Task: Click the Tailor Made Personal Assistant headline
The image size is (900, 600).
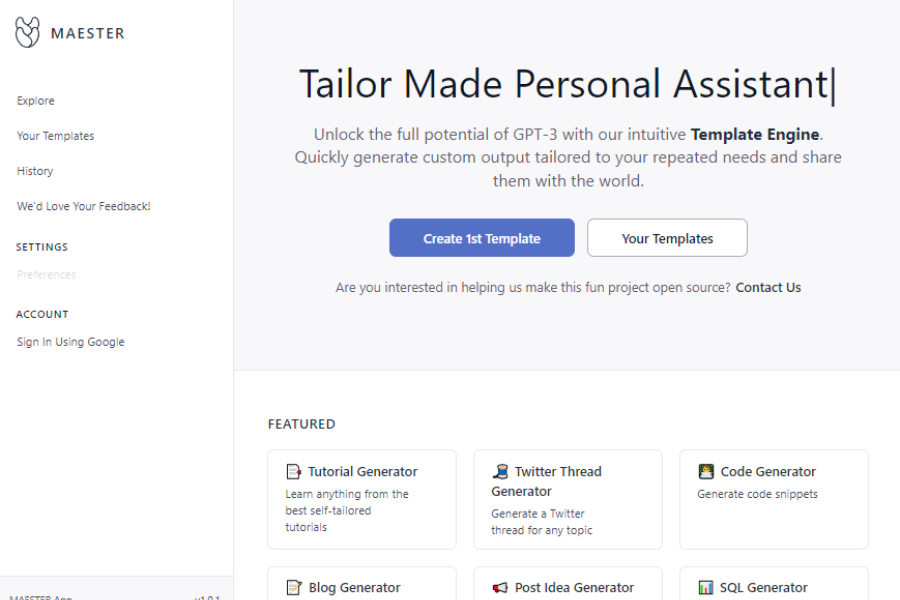Action: (567, 84)
